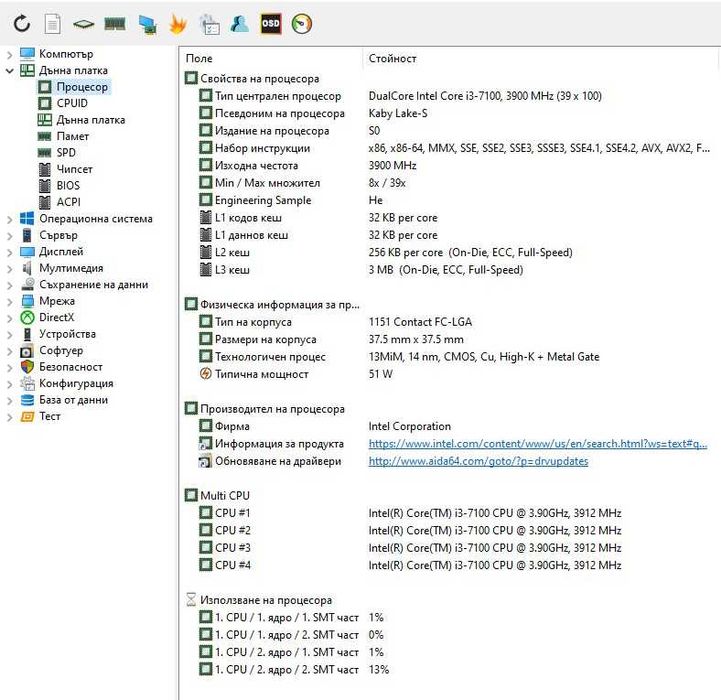Open the gauge benchmark icon
This screenshot has height=700, width=721.
[x=302, y=24]
